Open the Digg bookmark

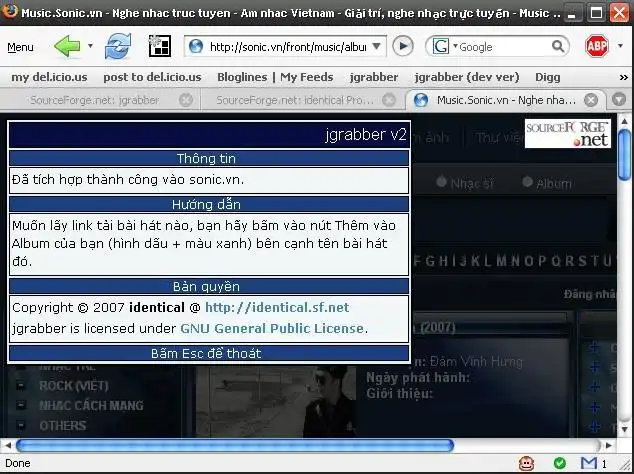547,77
